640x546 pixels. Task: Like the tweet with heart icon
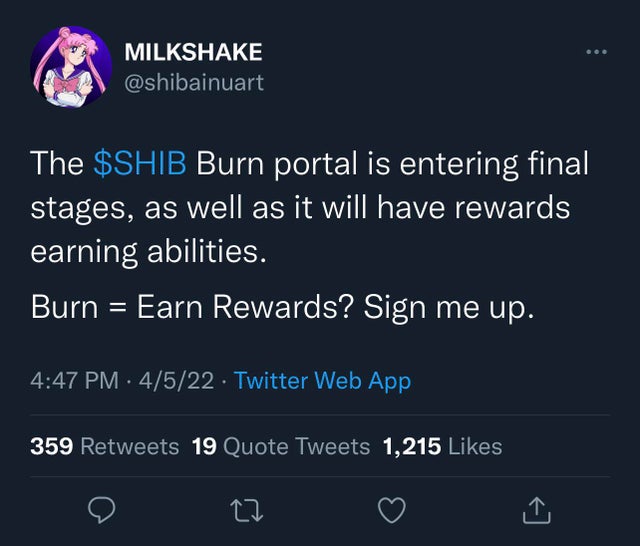click(x=392, y=510)
